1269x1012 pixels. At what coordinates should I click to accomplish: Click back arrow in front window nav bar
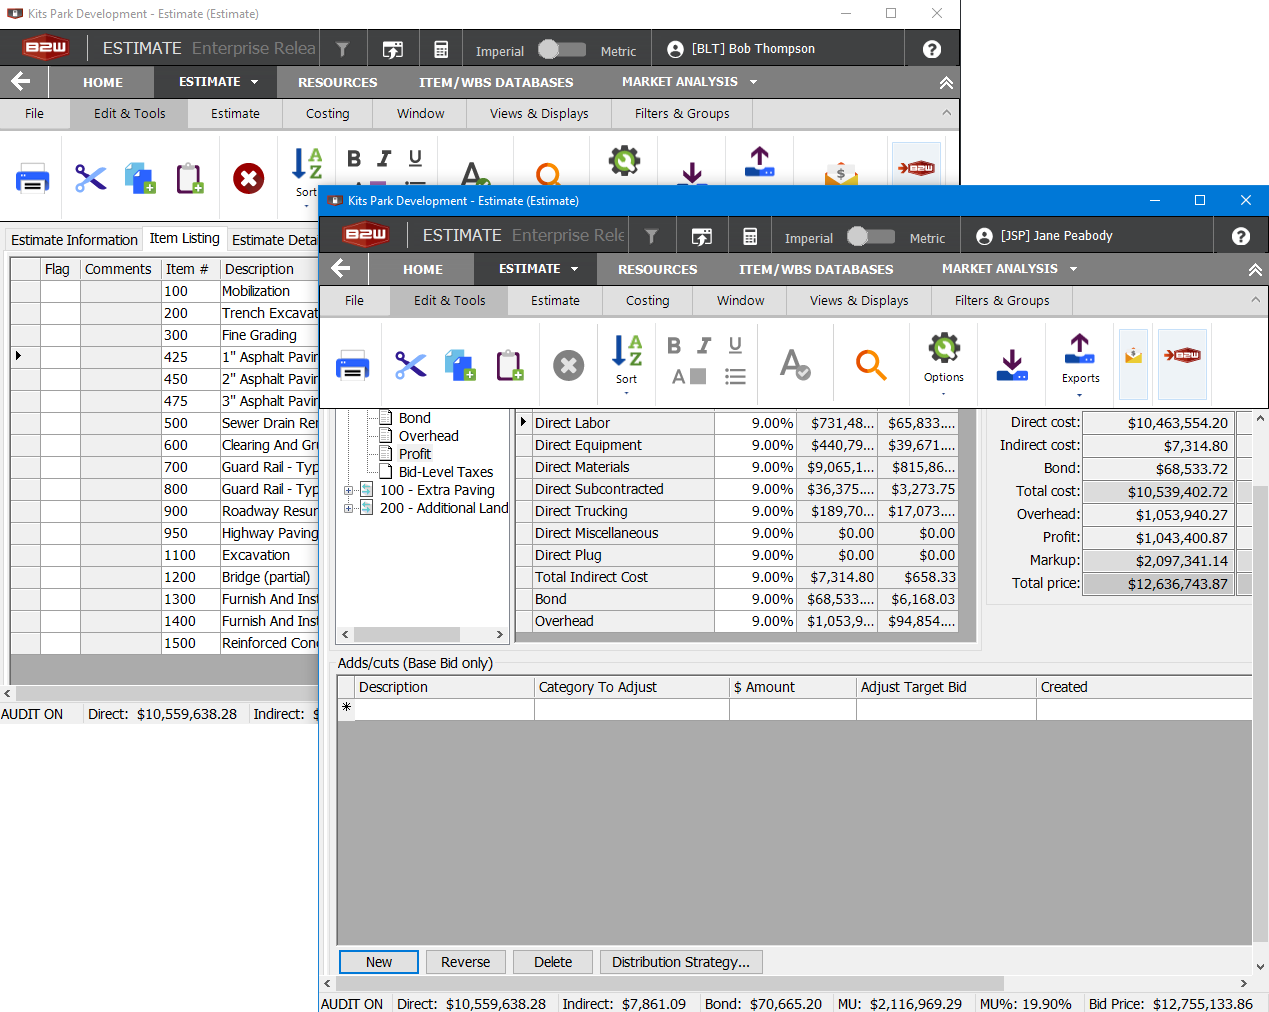tap(341, 268)
